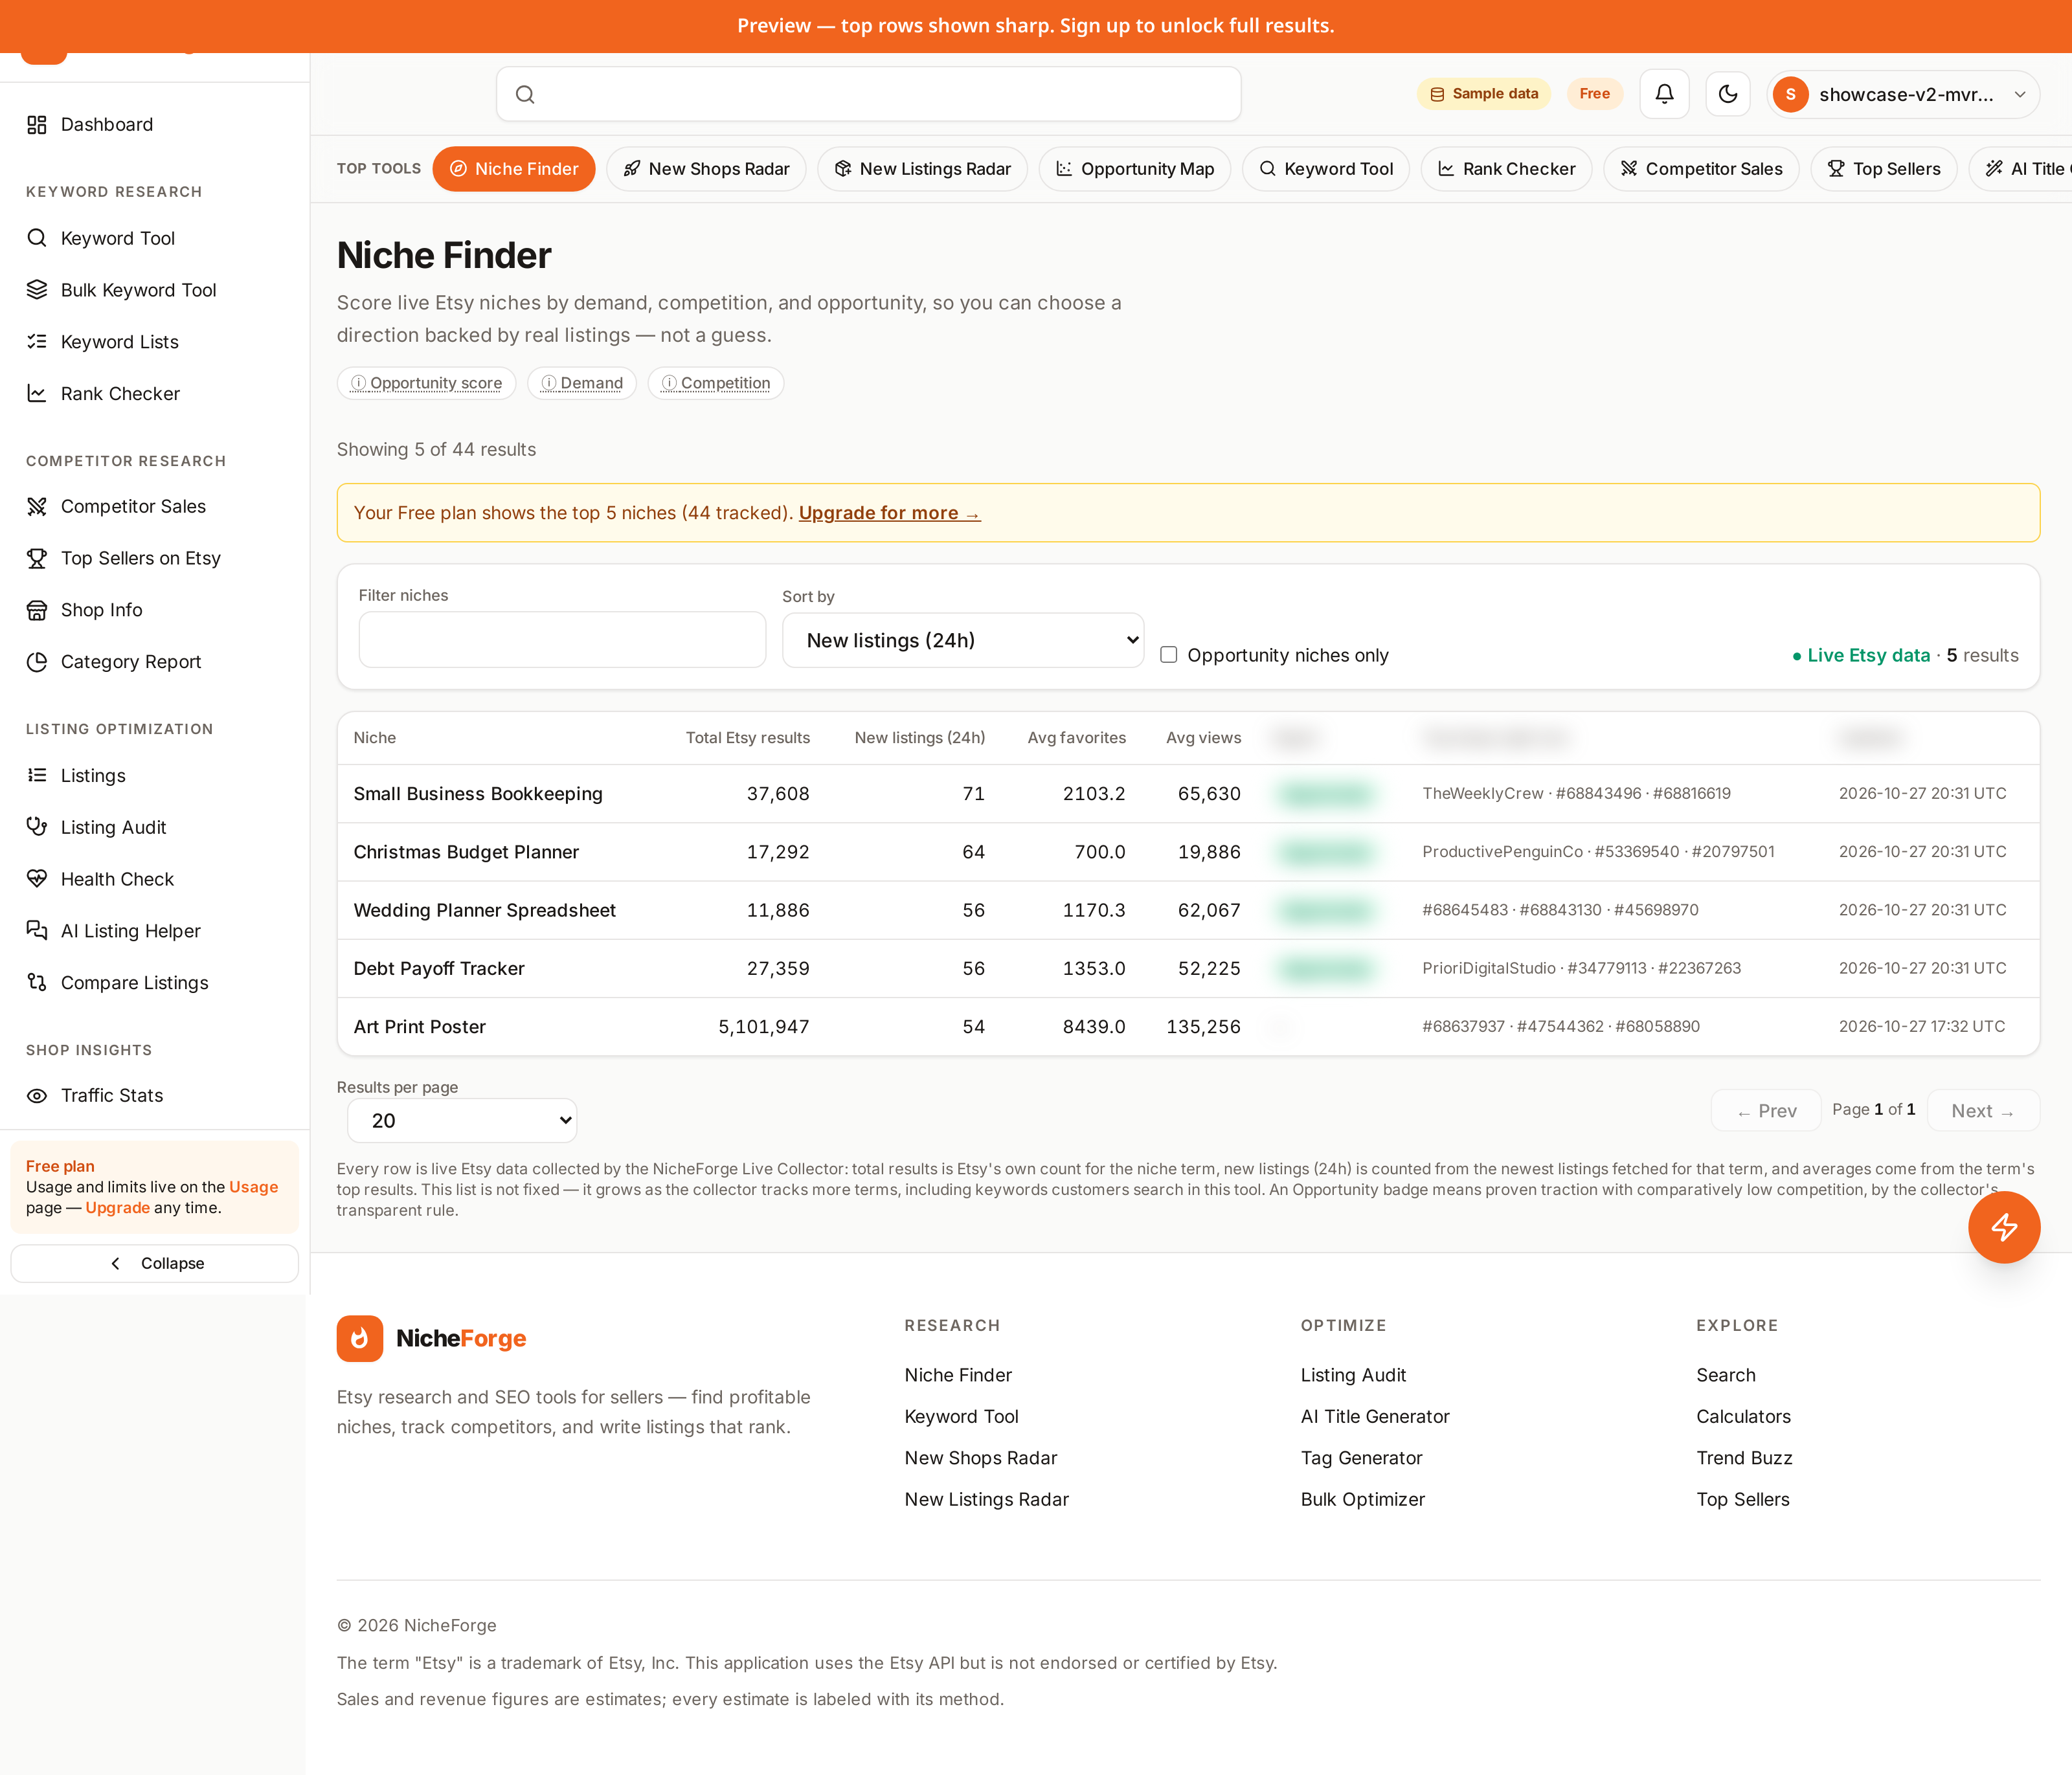This screenshot has width=2072, height=1775.
Task: Select the Niche Finder top tool tab
Action: coord(514,169)
